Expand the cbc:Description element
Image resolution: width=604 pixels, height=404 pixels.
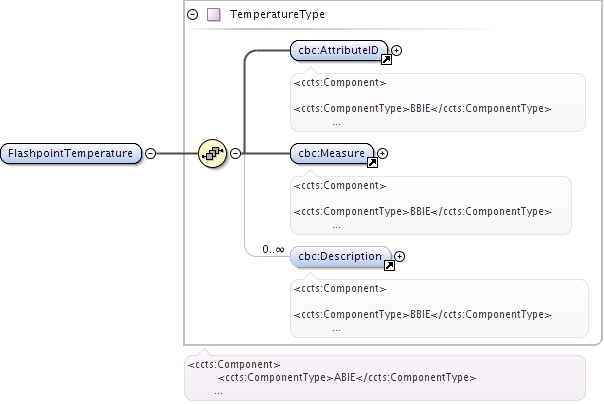click(400, 256)
